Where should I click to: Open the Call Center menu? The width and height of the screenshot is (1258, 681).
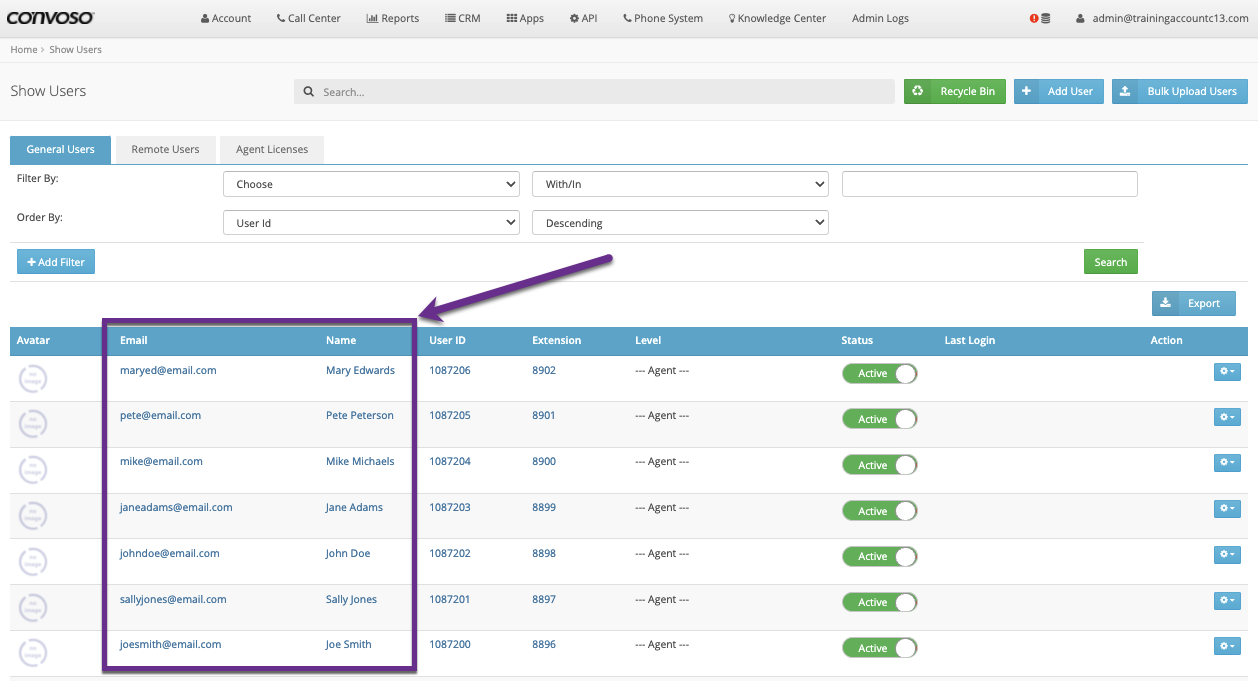(x=309, y=18)
